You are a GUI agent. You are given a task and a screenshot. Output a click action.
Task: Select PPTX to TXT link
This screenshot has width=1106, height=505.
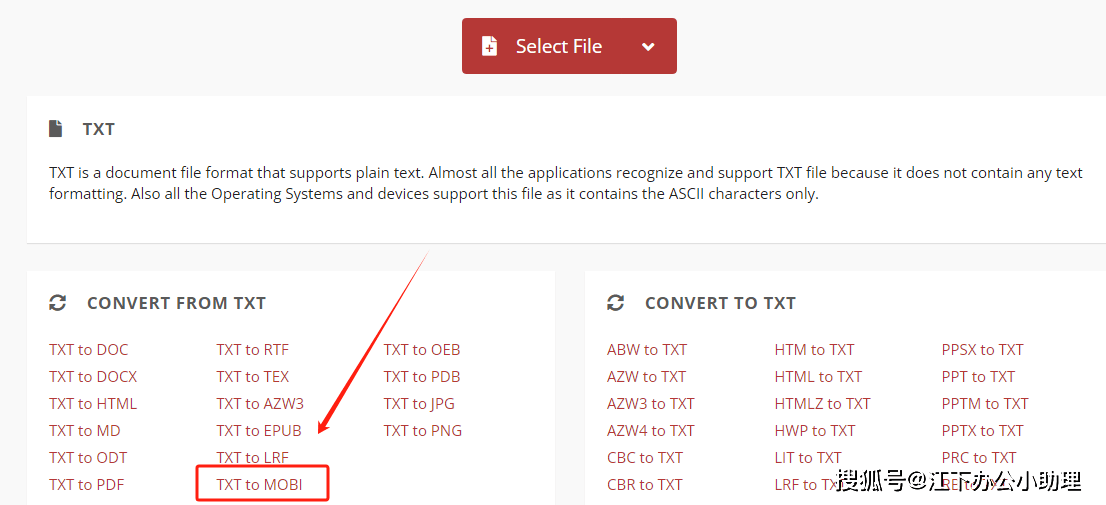pyautogui.click(x=982, y=430)
